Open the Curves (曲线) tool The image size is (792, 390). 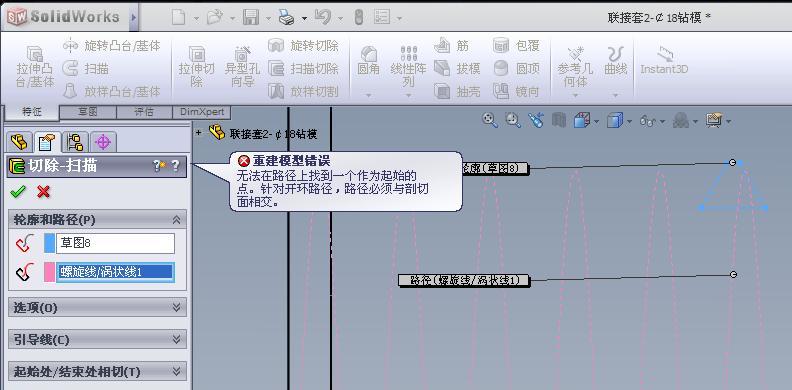[x=616, y=61]
